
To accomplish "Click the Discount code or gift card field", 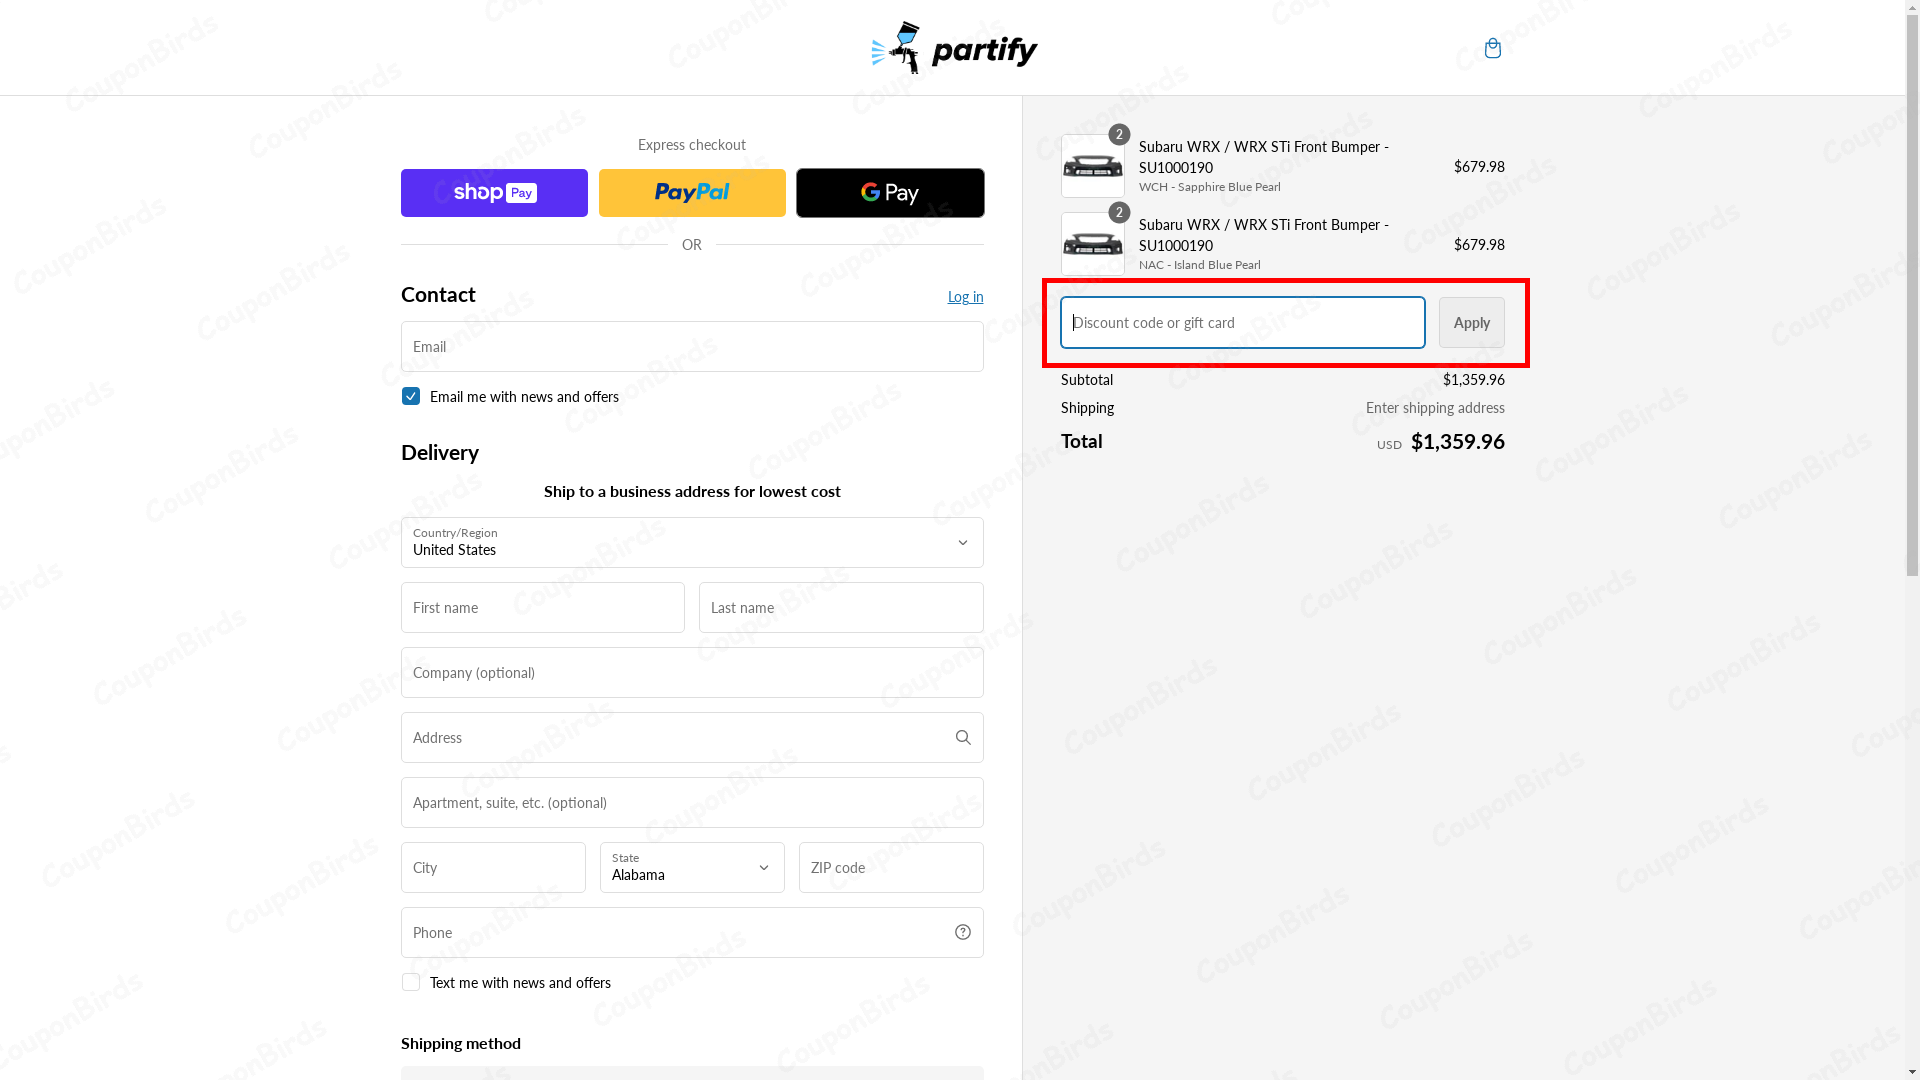I will pos(1241,322).
